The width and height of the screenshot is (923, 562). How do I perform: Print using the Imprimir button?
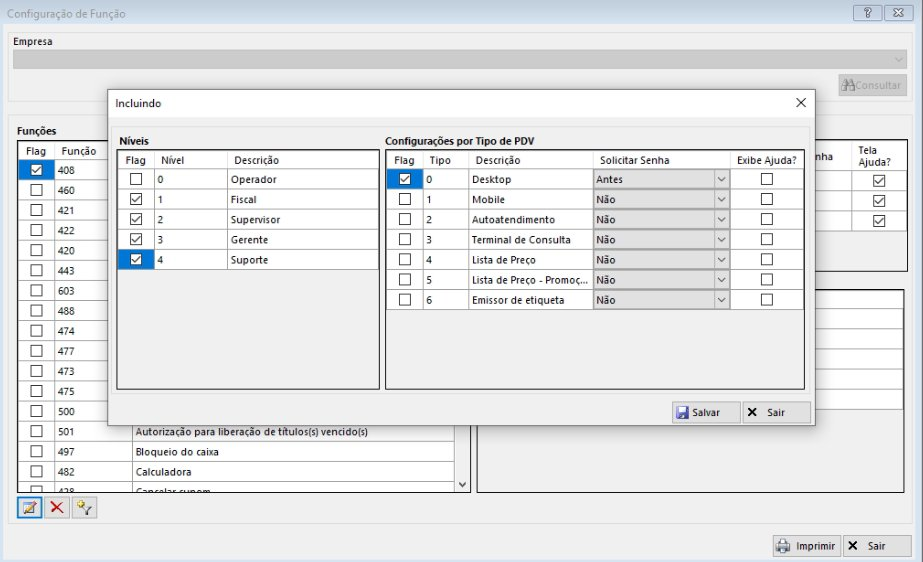pyautogui.click(x=805, y=546)
